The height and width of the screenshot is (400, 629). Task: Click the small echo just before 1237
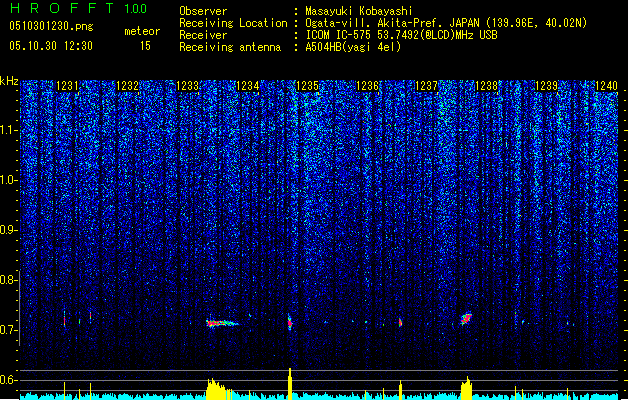[400, 322]
